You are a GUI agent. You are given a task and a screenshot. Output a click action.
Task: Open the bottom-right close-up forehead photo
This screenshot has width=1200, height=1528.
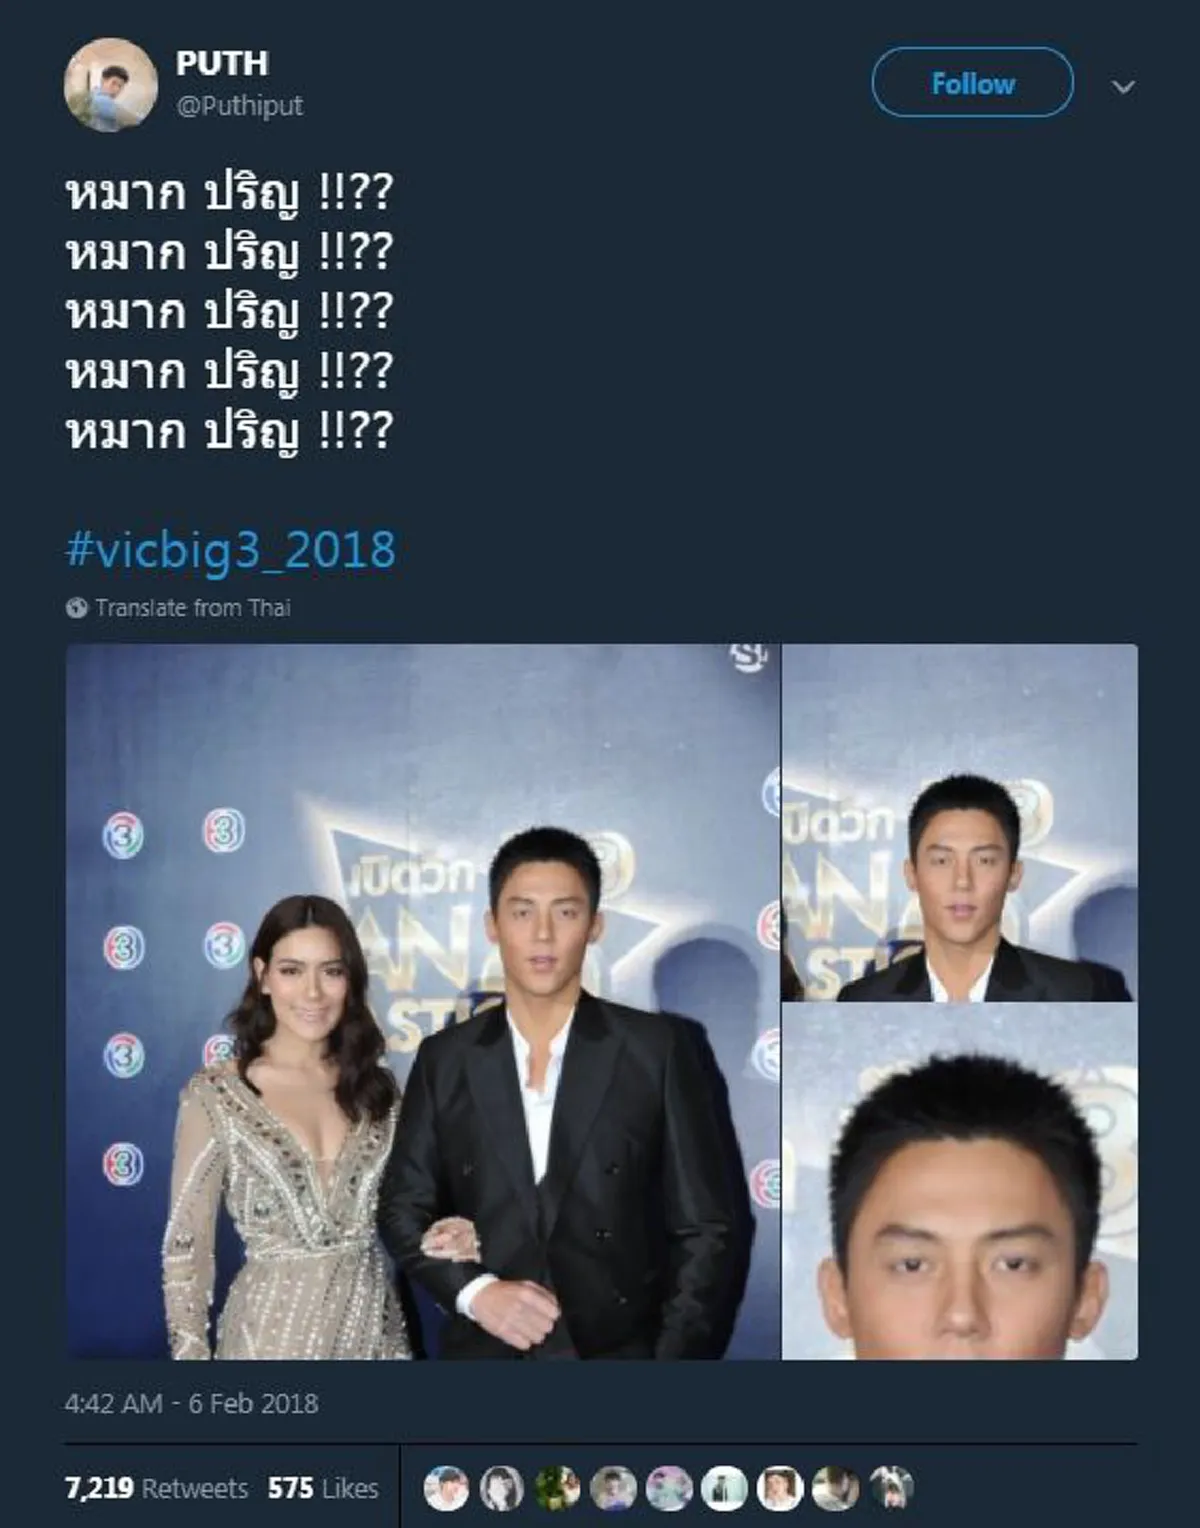pyautogui.click(x=960, y=1182)
